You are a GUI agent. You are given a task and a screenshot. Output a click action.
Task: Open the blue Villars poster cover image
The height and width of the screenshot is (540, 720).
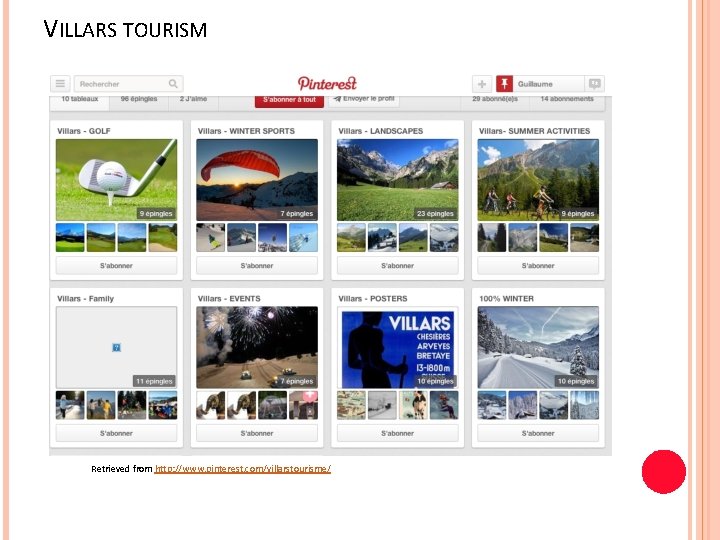point(397,347)
